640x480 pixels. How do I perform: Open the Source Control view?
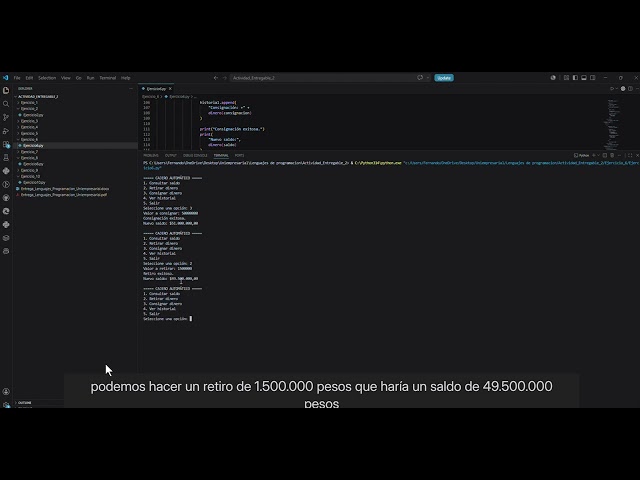pos(6,118)
